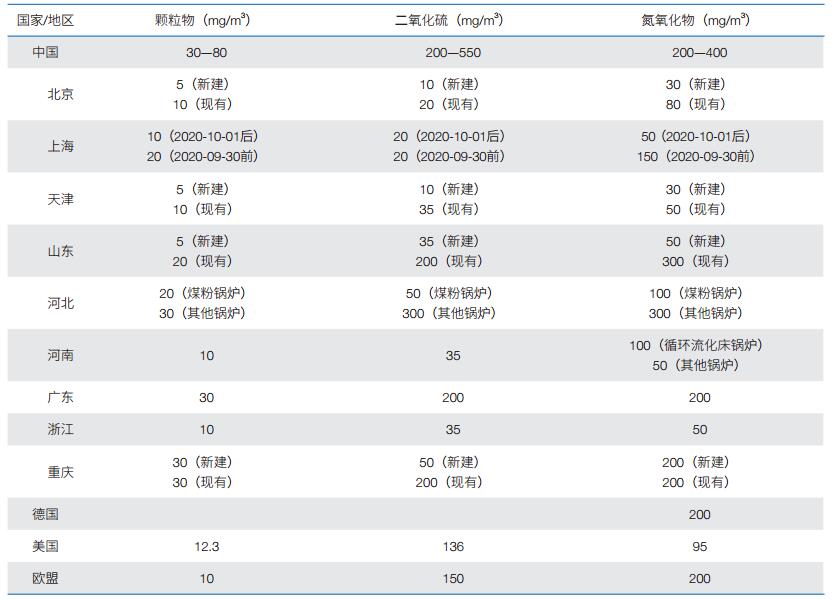Viewport: 833px width, 600px height.
Task: Click the 国家/地区 column header
Action: tap(46, 19)
